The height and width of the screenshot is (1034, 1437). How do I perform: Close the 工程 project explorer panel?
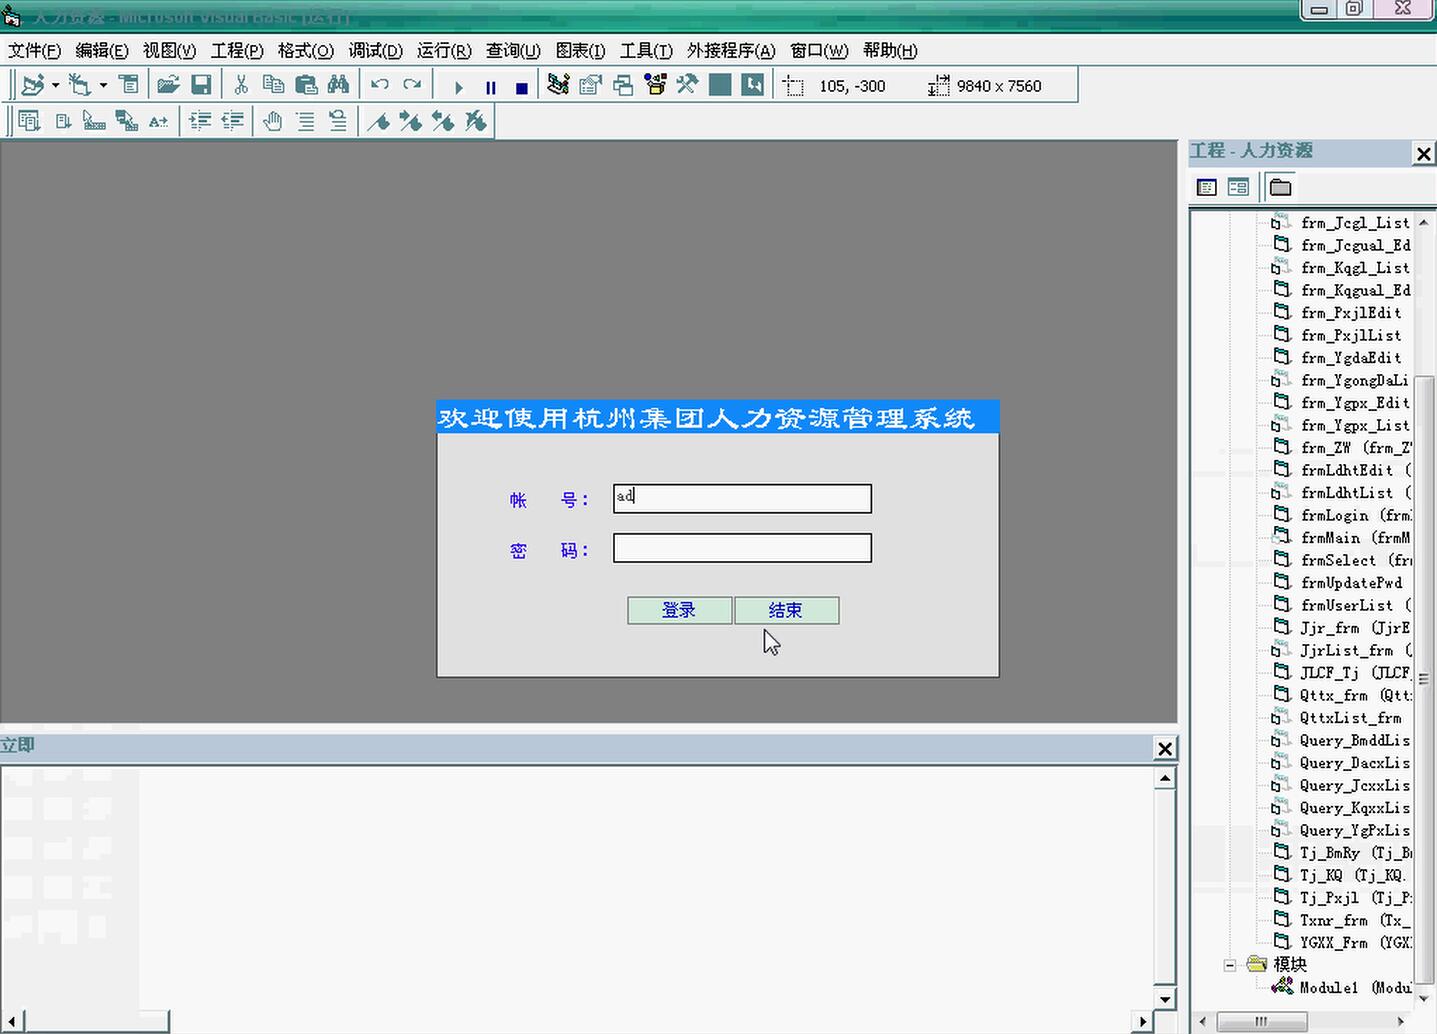(1424, 153)
